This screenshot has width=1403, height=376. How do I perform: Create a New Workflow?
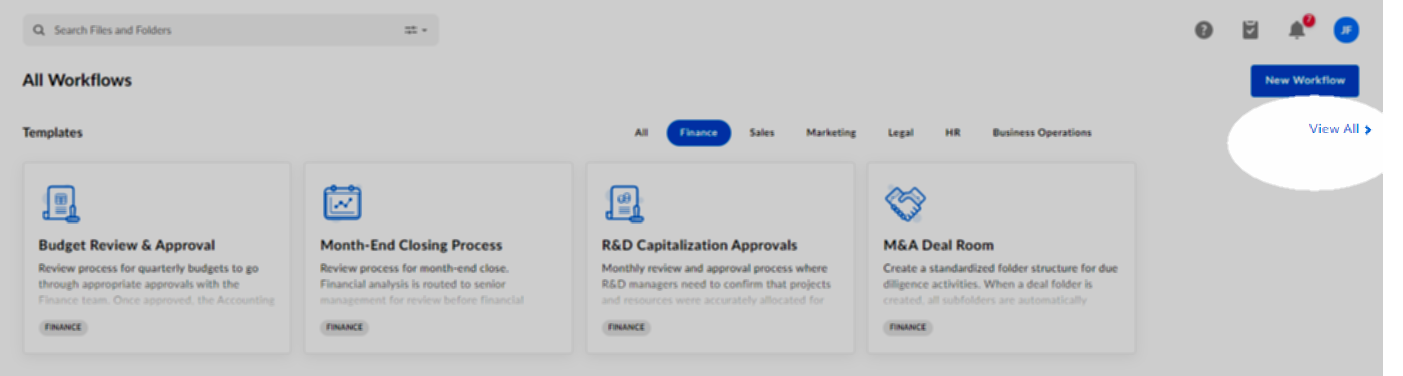1304,80
